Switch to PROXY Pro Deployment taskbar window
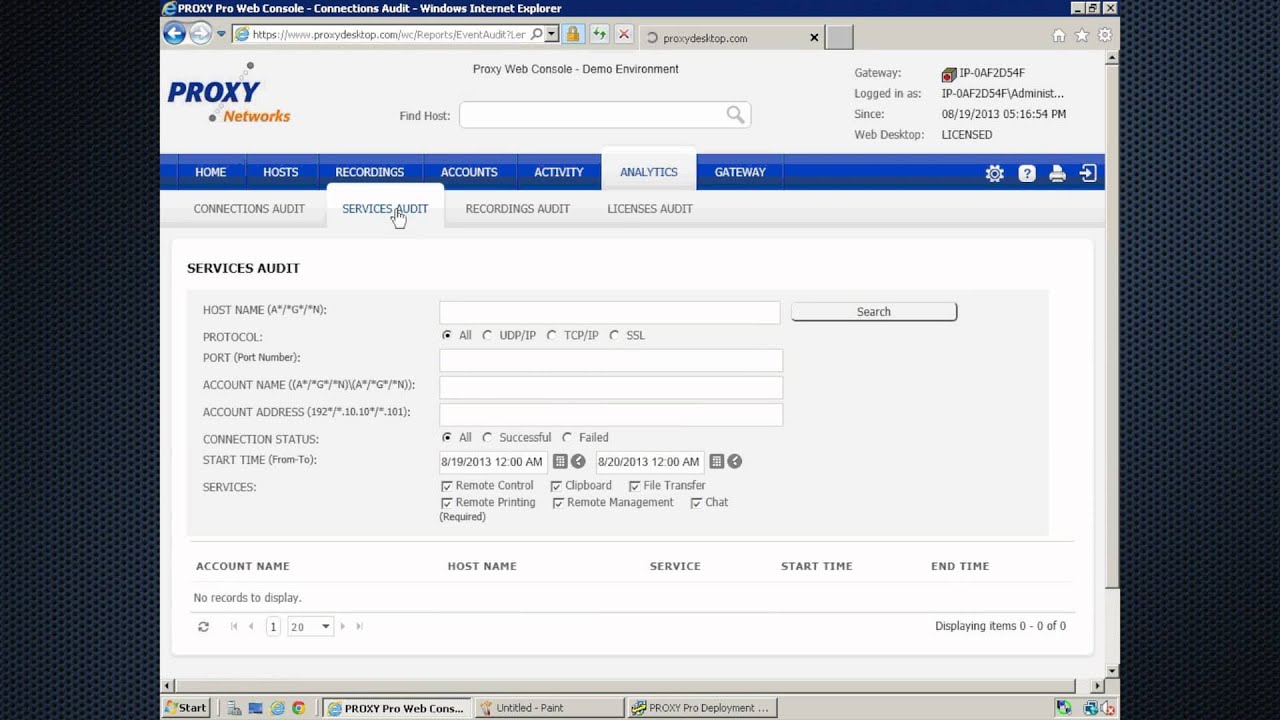Image resolution: width=1280 pixels, height=720 pixels. pyautogui.click(x=701, y=708)
